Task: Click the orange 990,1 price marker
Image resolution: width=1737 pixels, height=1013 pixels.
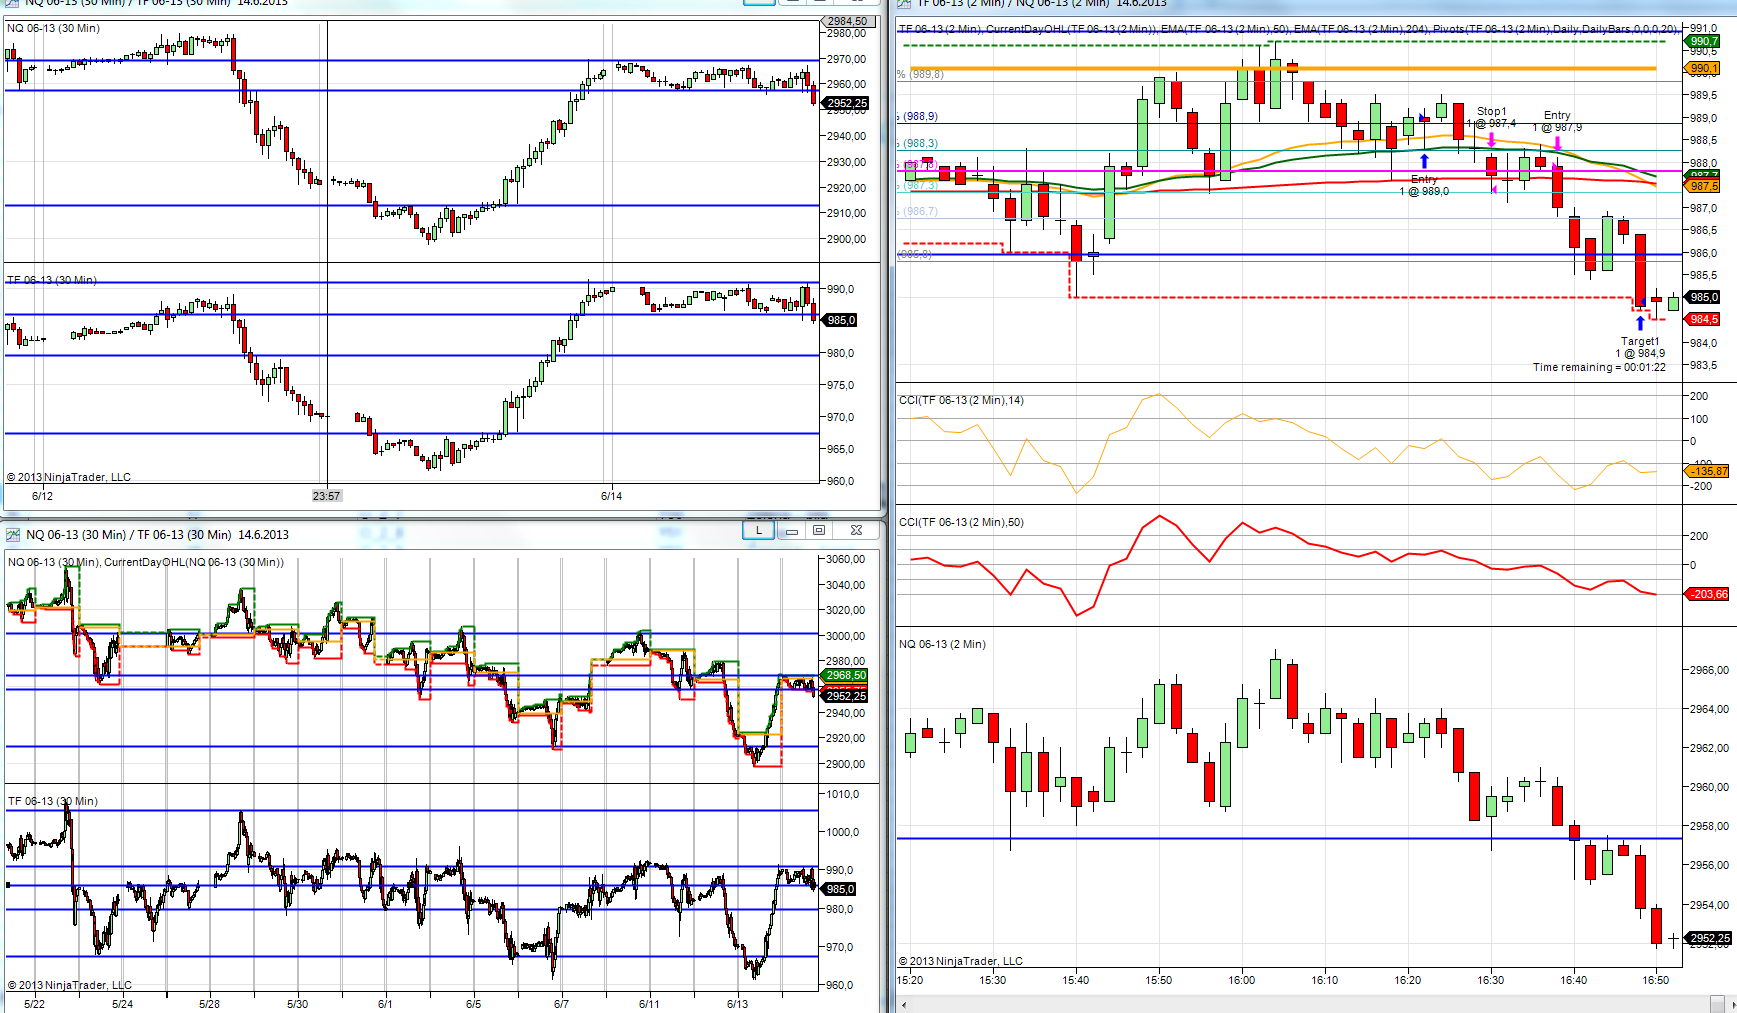Action: click(1704, 68)
